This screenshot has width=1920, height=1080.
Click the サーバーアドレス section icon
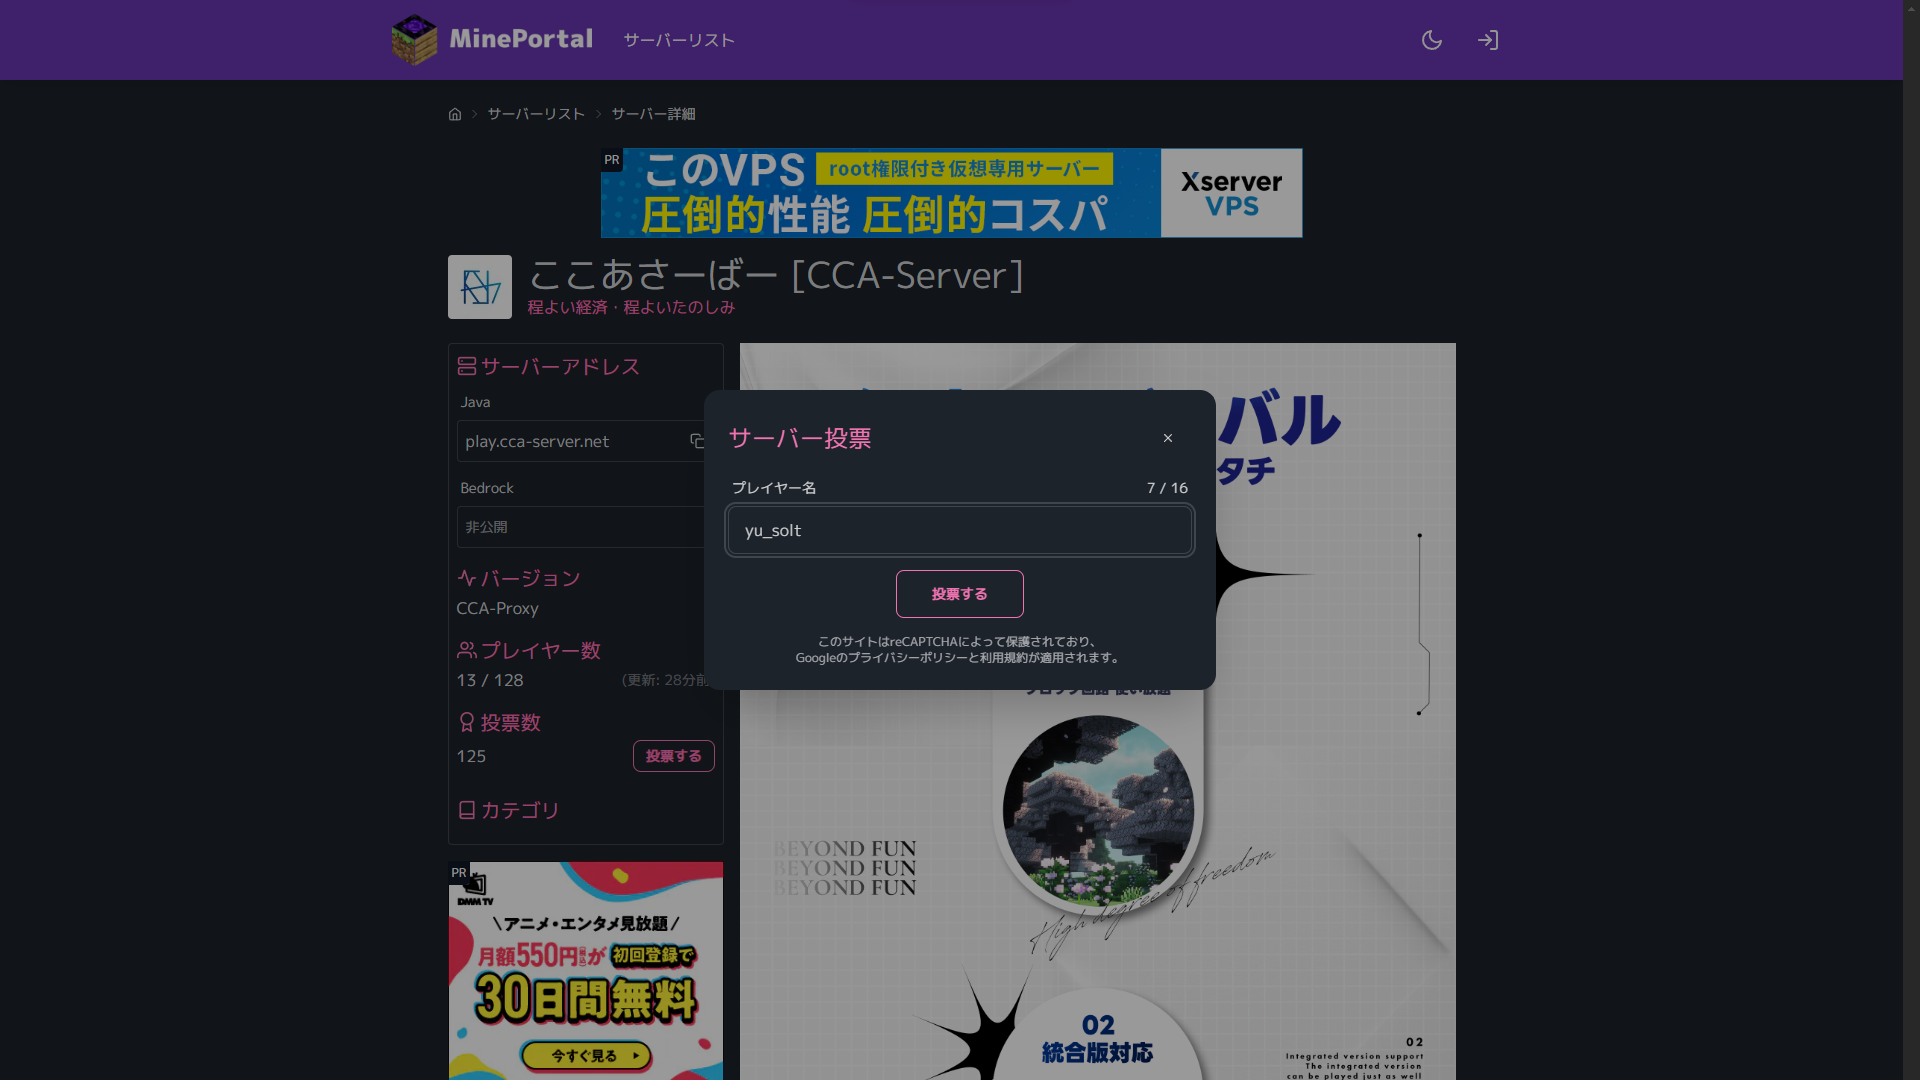(466, 366)
